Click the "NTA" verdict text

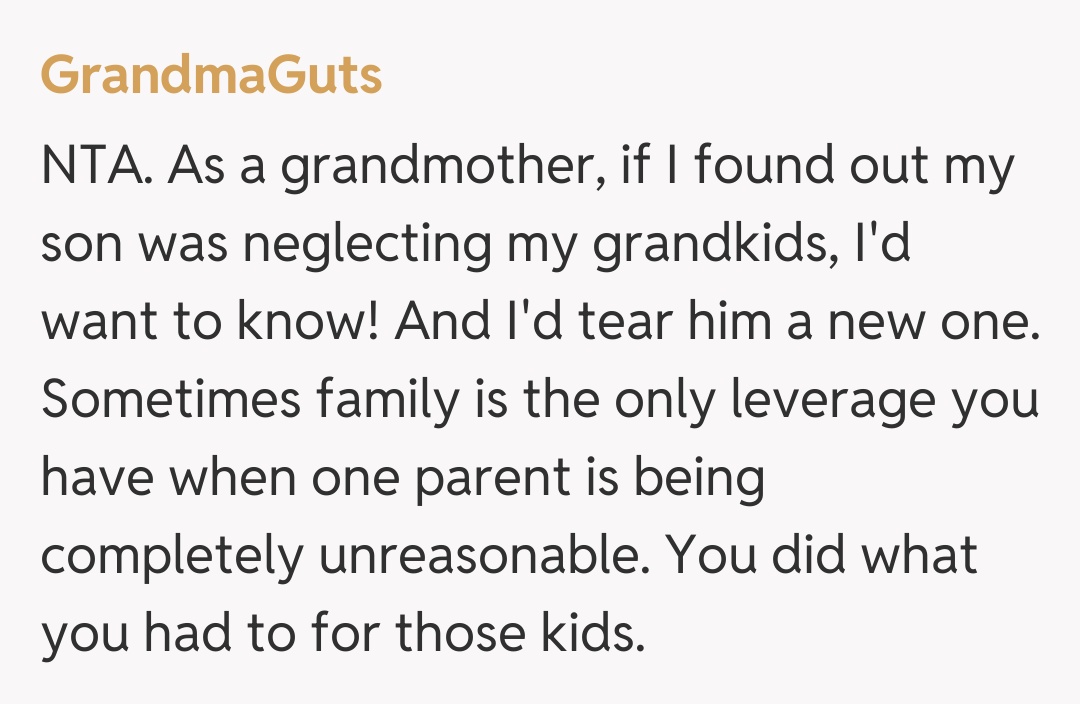pos(94,168)
